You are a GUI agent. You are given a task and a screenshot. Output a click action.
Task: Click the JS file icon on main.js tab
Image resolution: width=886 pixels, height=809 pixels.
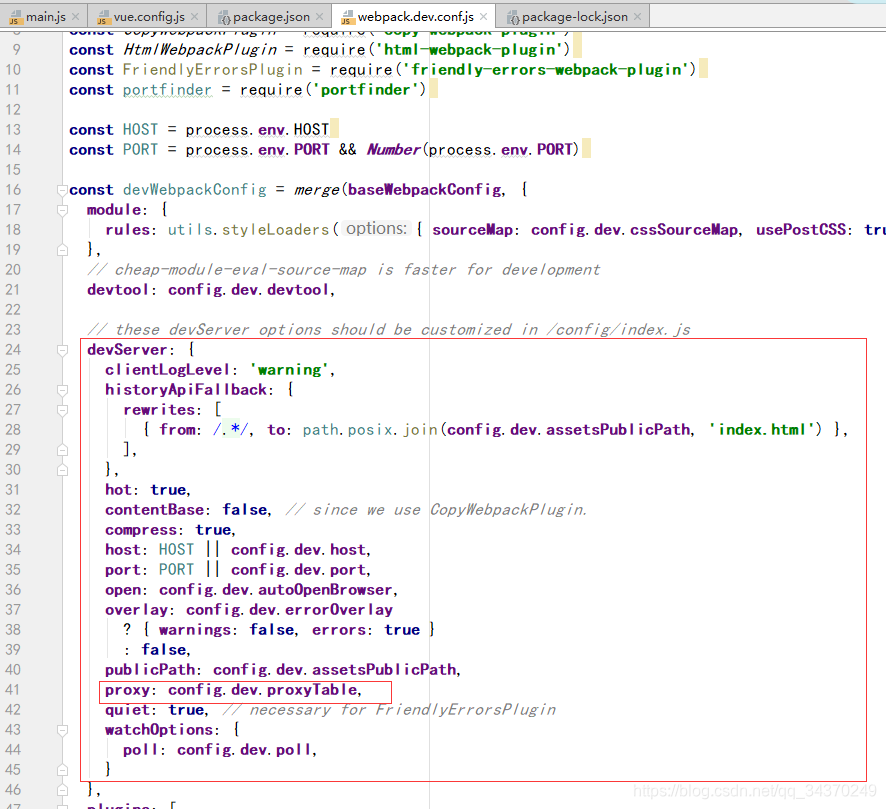click(x=15, y=18)
